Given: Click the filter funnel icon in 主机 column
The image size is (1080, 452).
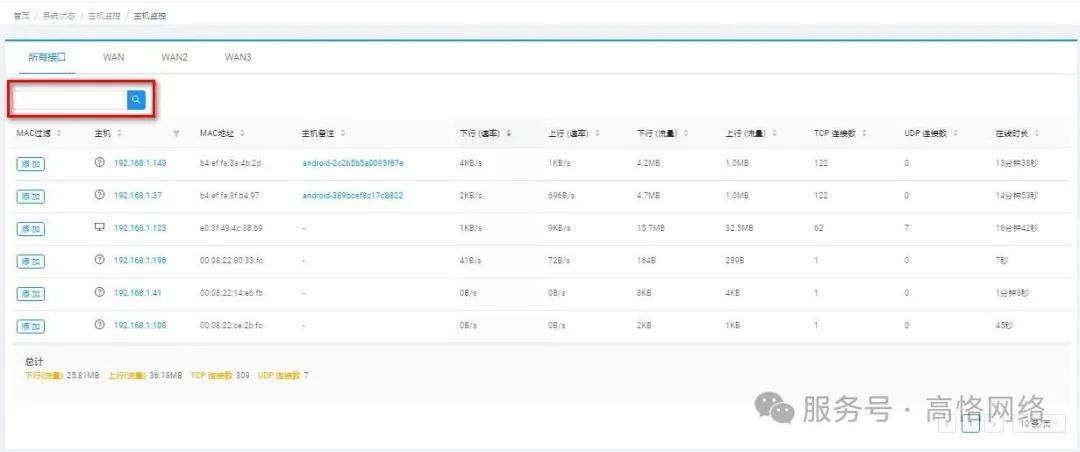Looking at the screenshot, I should (176, 134).
